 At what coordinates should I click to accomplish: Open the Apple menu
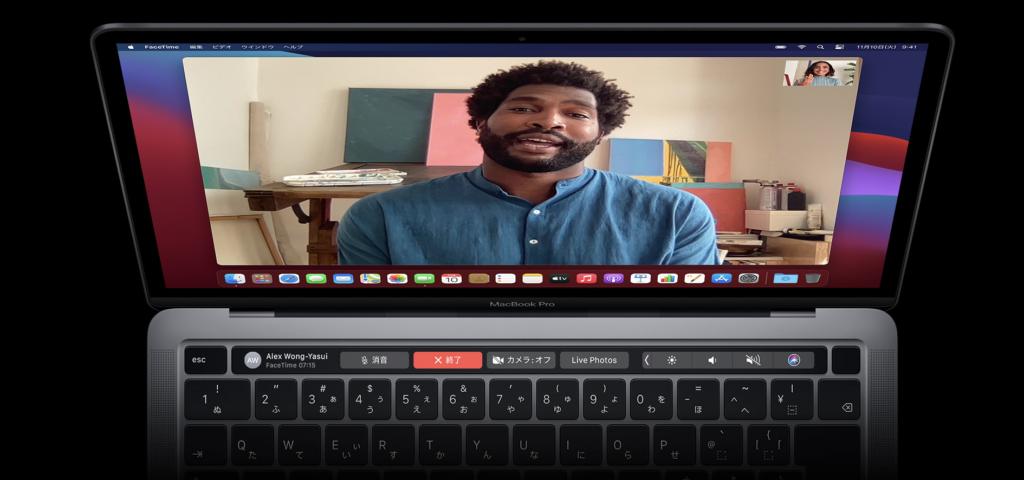click(131, 47)
